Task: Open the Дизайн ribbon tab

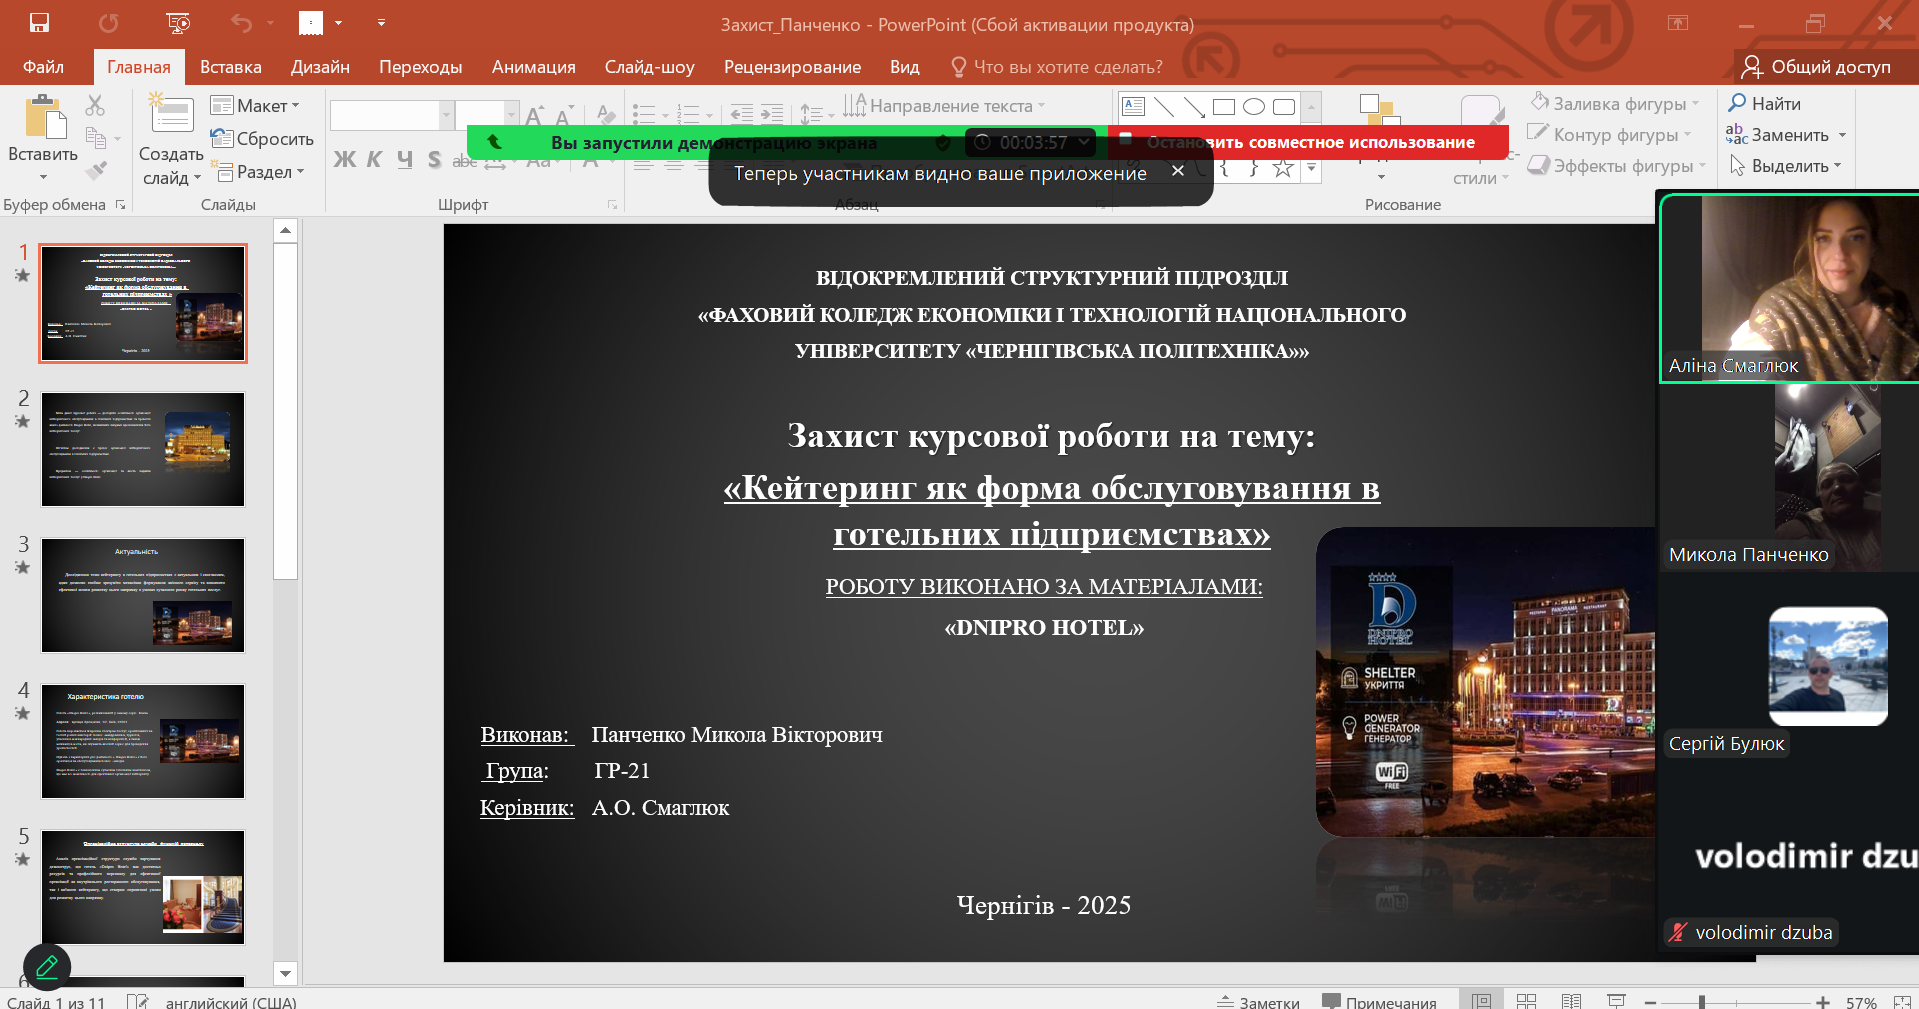Action: pyautogui.click(x=320, y=67)
